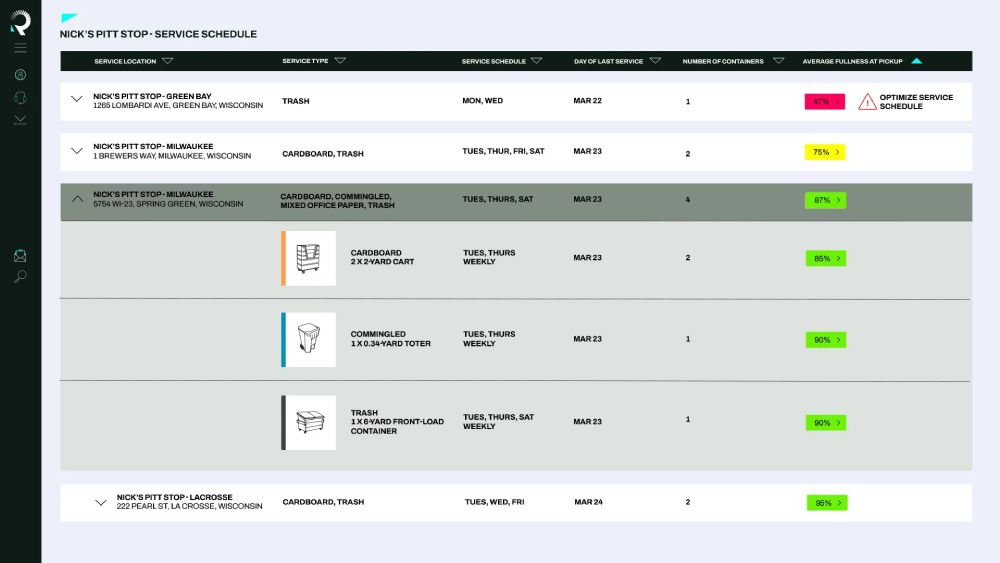Open the hamburger menu in the sidebar
1000x563 pixels.
pos(20,48)
